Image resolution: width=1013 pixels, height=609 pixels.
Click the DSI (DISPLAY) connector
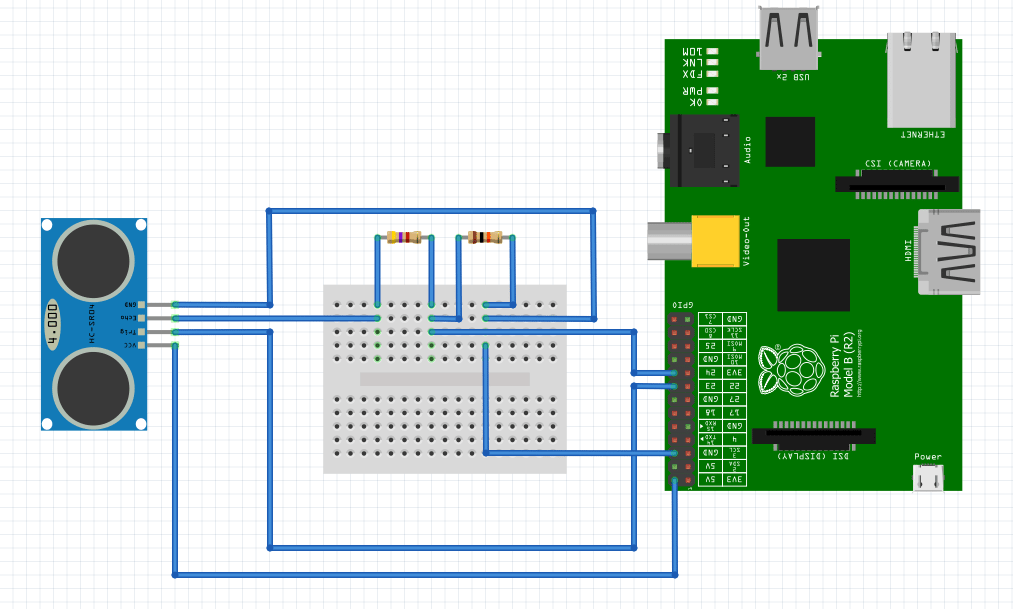click(812, 436)
